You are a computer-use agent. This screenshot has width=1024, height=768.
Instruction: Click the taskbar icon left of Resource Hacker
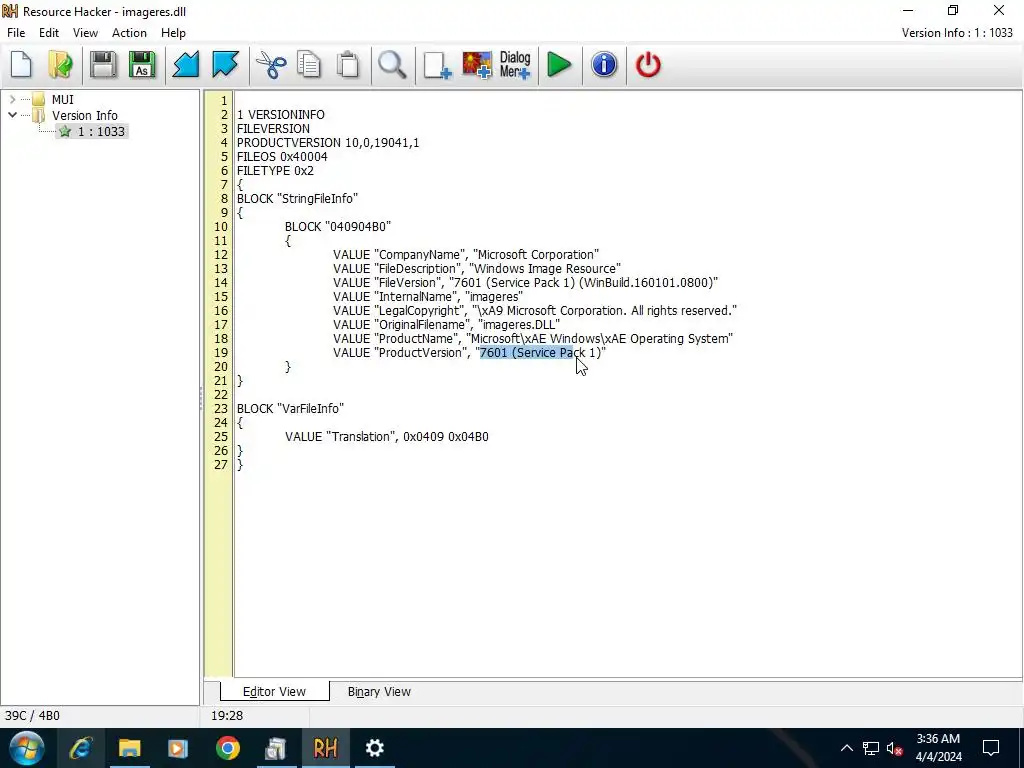click(276, 748)
